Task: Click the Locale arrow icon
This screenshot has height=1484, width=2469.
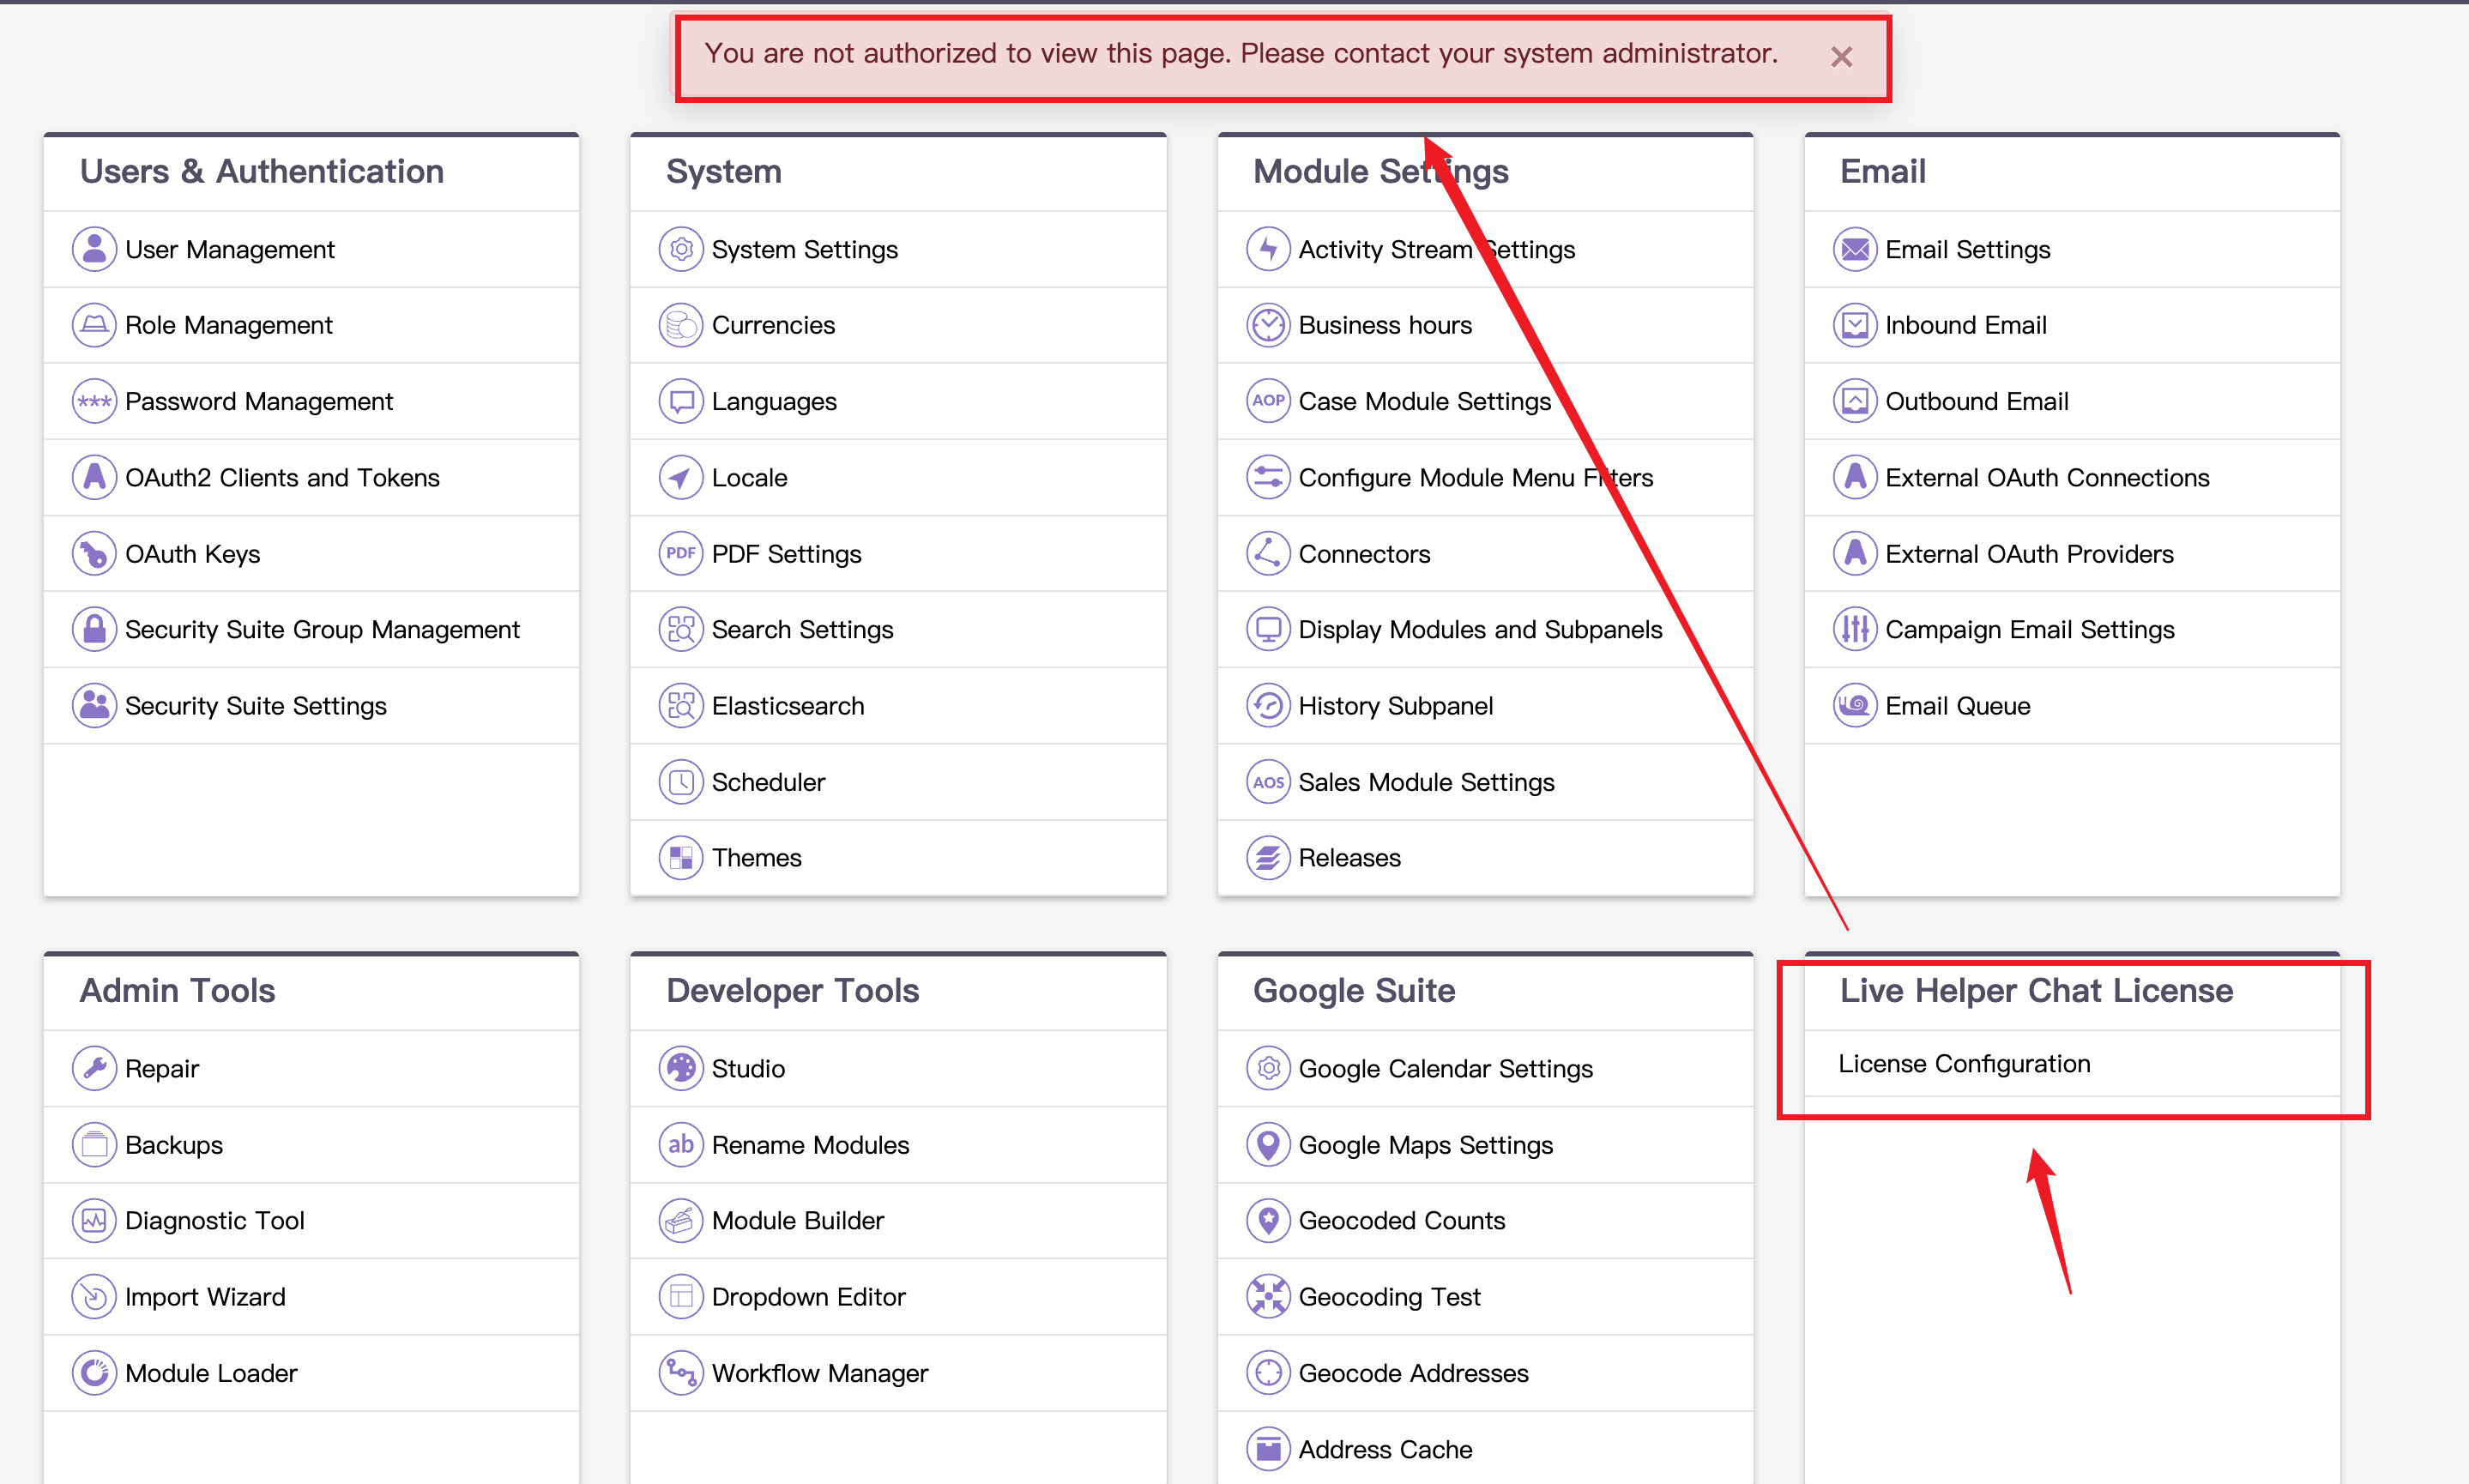Action: (681, 477)
